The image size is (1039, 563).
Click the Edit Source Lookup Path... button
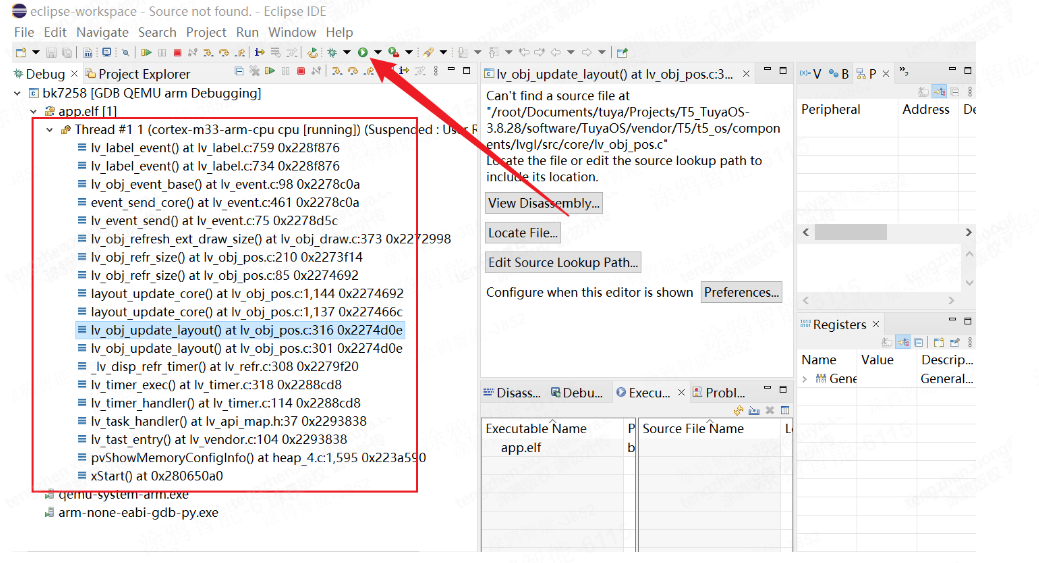coord(562,263)
